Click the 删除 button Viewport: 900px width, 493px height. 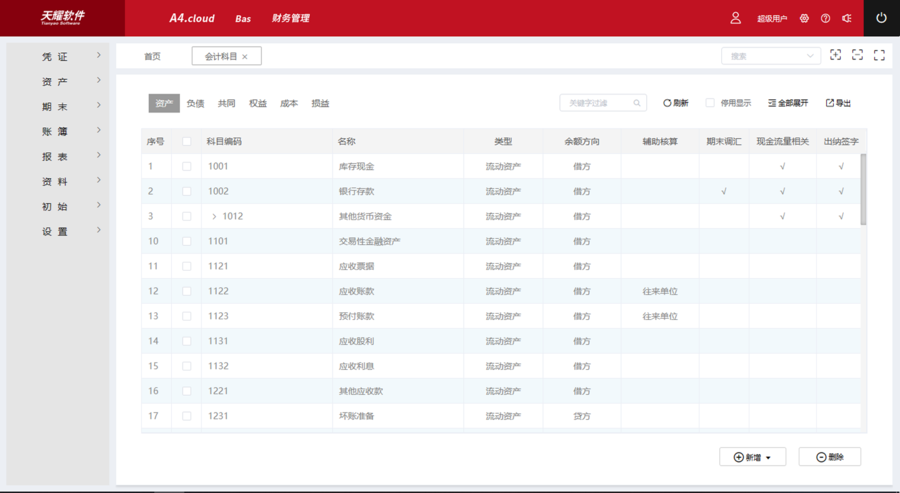pos(829,457)
